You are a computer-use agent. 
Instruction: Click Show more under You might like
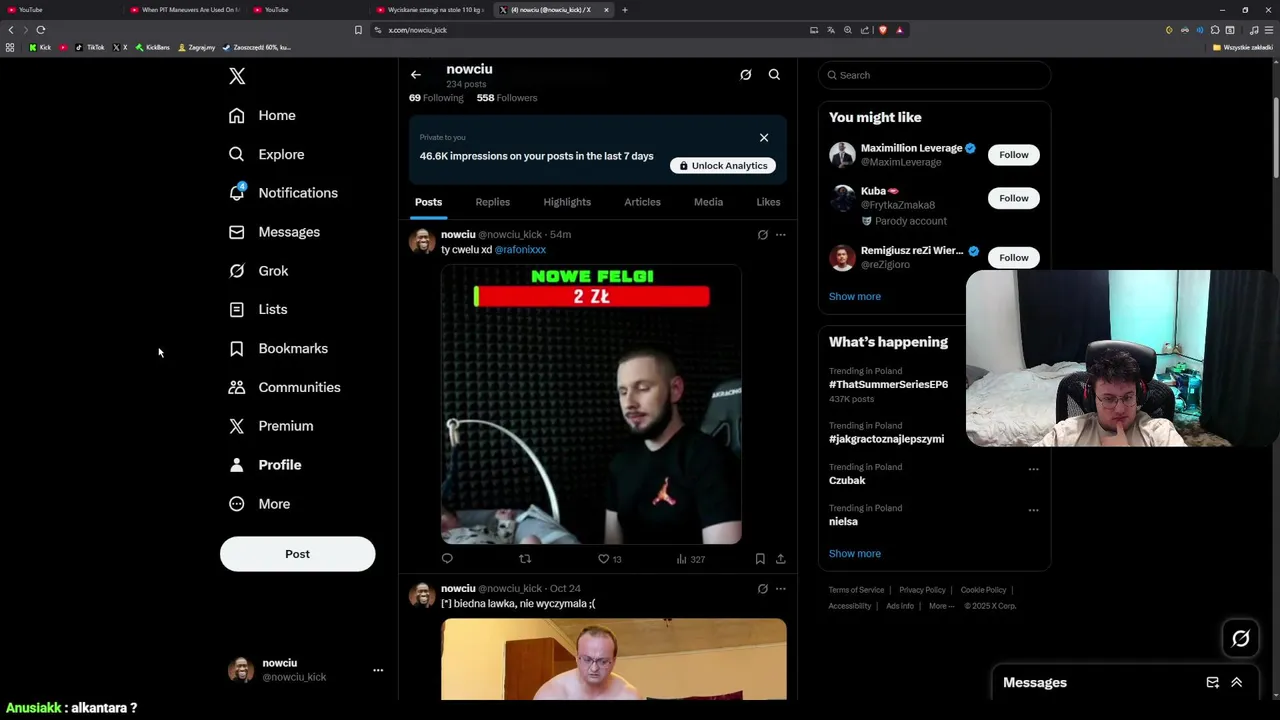[855, 297]
